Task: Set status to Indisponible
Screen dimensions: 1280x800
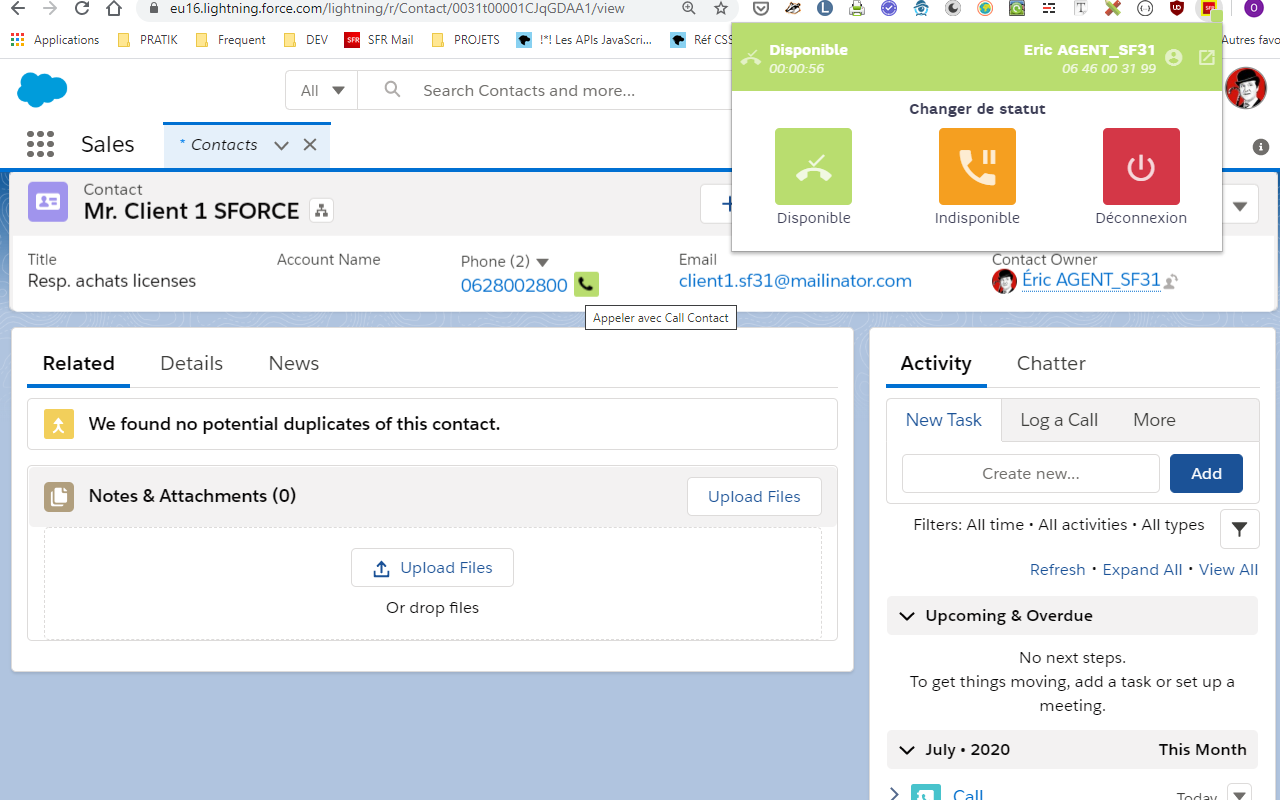Action: click(x=977, y=167)
